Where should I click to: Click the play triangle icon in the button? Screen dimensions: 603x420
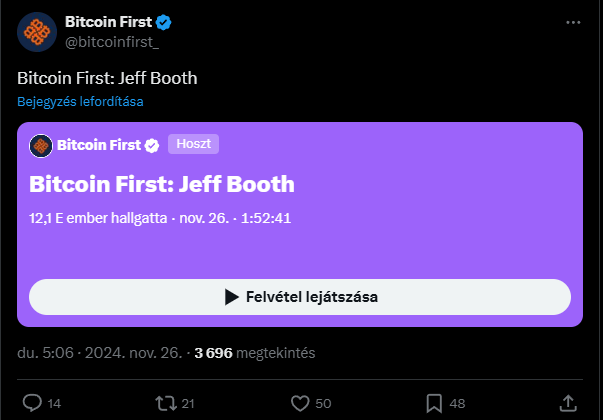click(232, 297)
